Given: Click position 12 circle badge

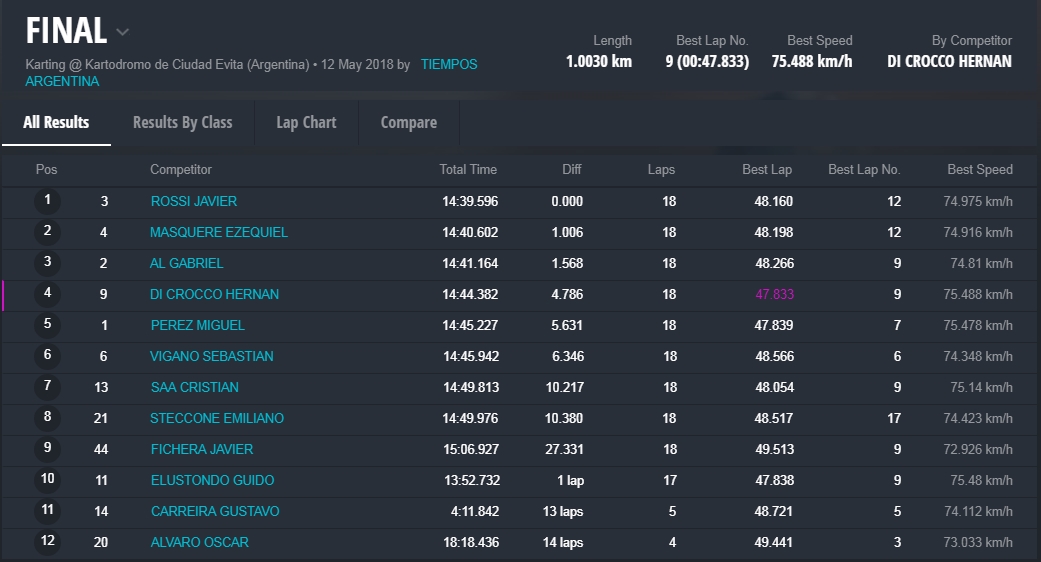Looking at the screenshot, I should 47,542.
